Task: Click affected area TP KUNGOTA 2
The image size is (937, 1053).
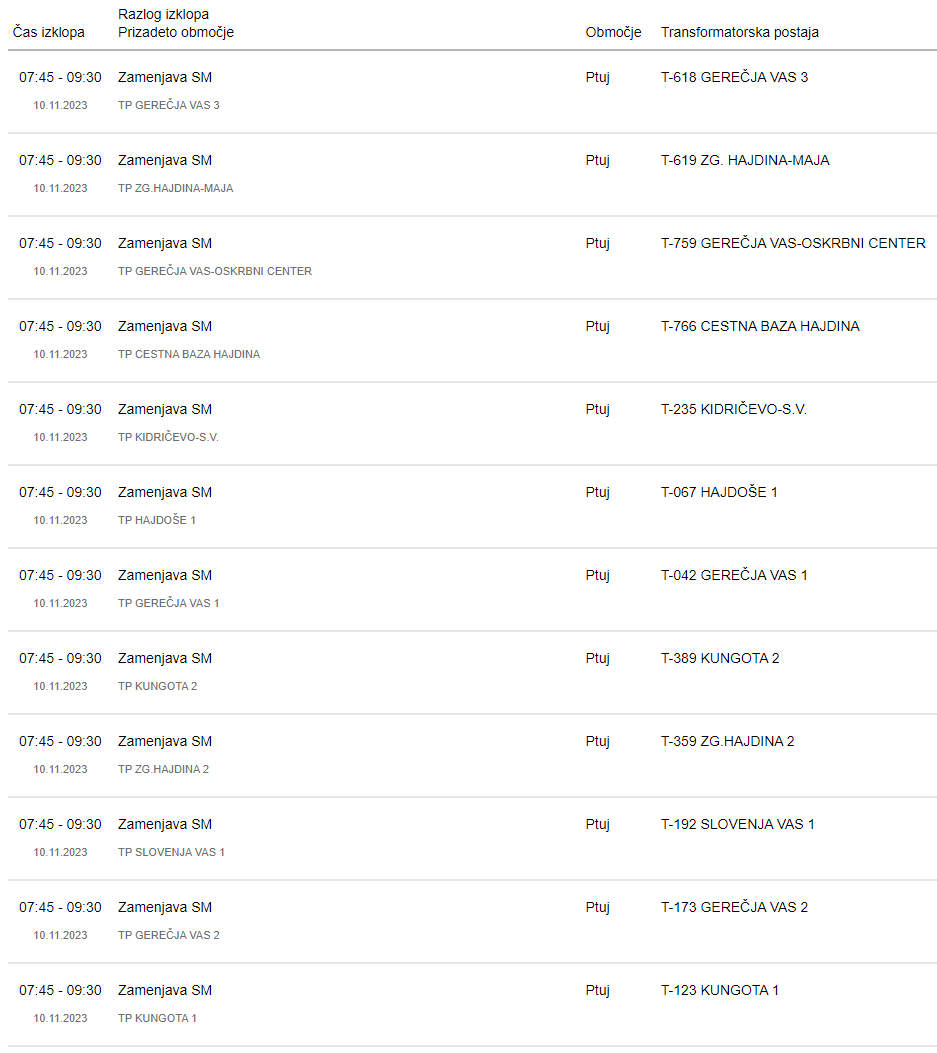Action: coord(157,686)
